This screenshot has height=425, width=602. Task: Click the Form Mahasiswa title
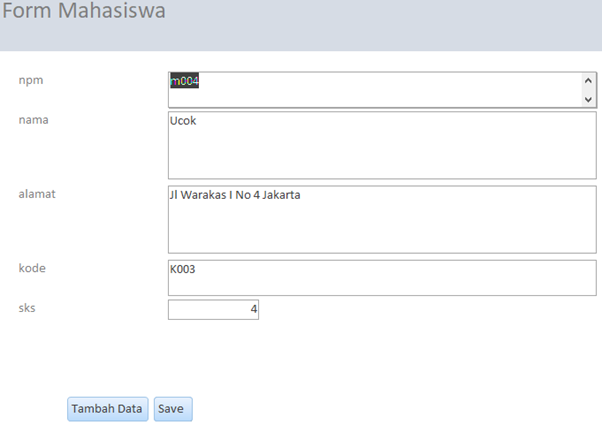[84, 13]
